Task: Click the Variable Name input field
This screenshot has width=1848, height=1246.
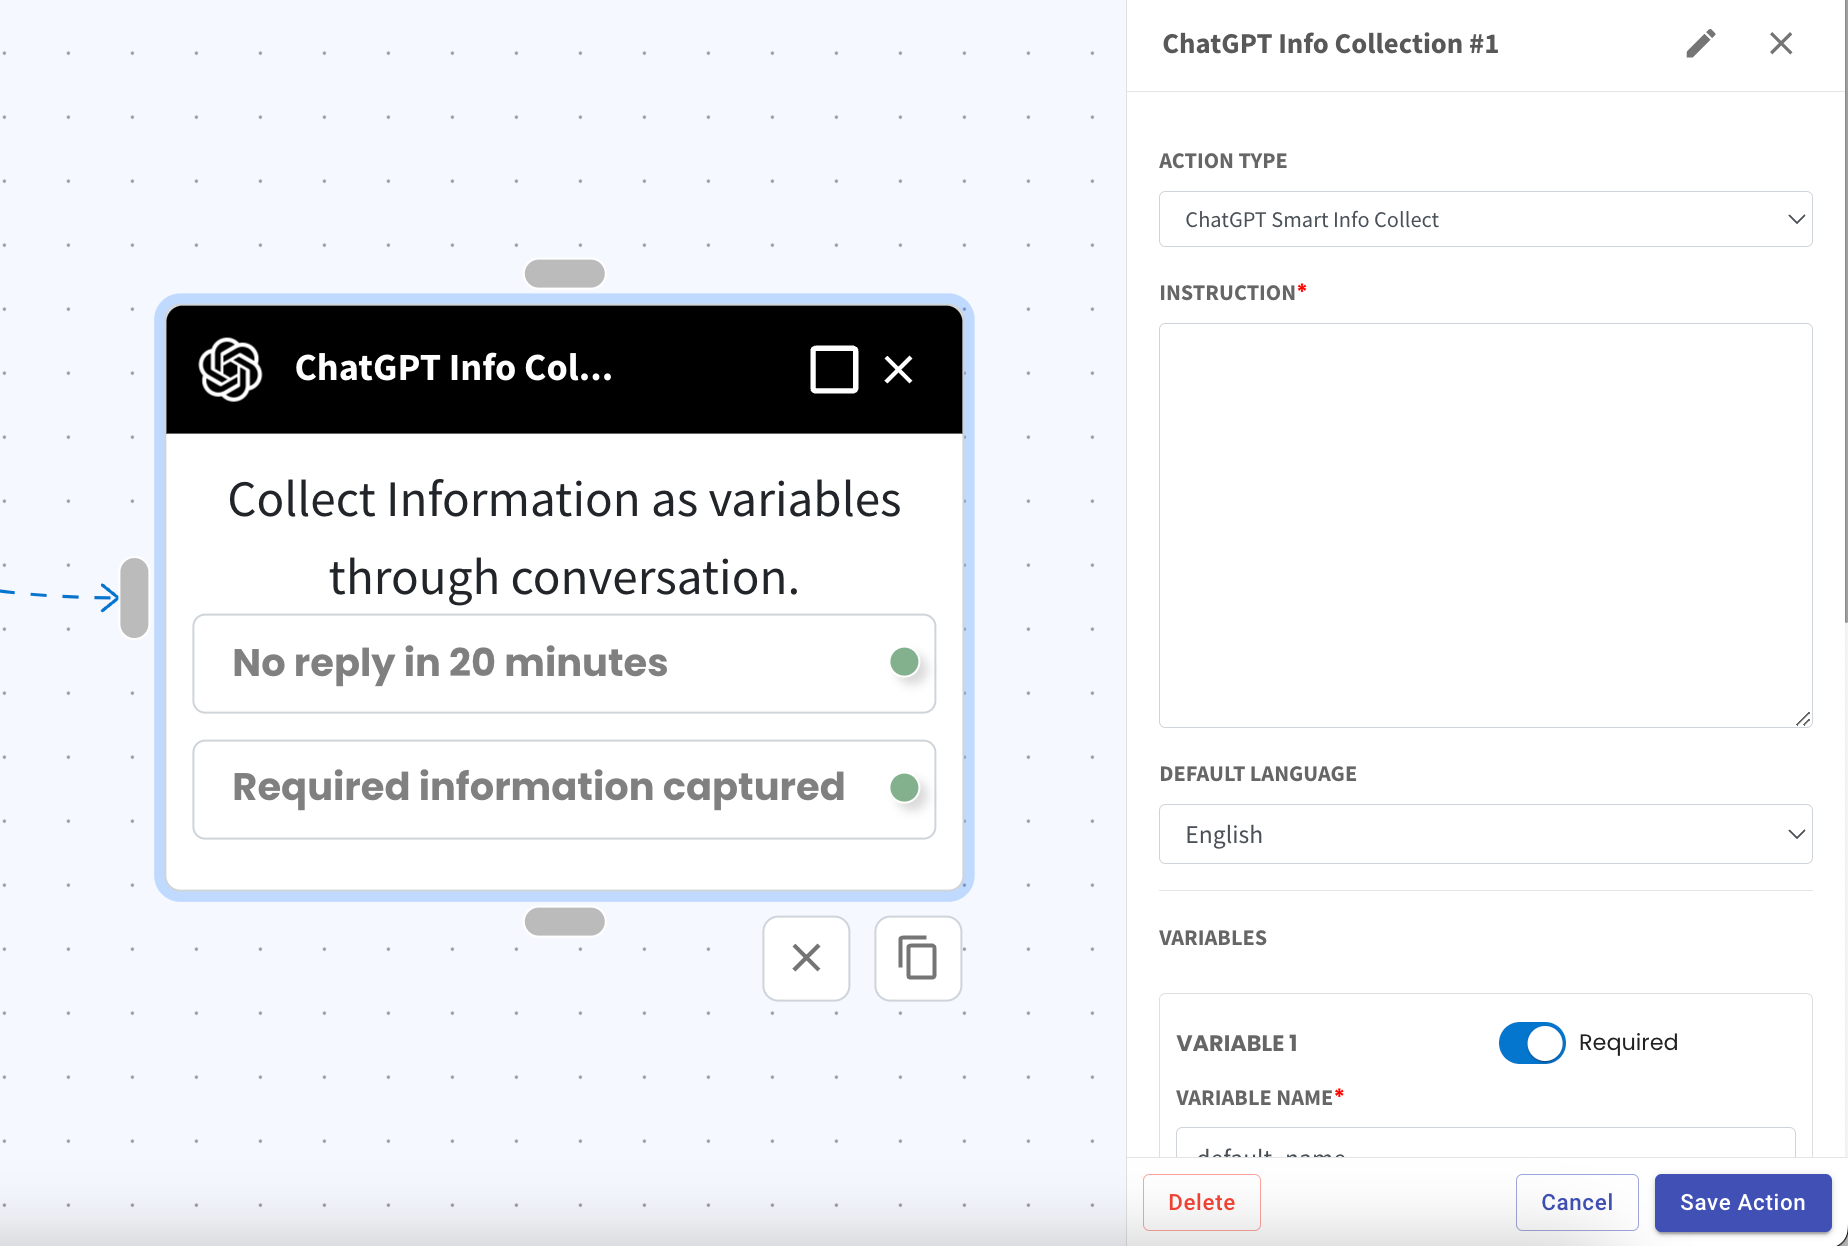Action: click(1485, 1143)
